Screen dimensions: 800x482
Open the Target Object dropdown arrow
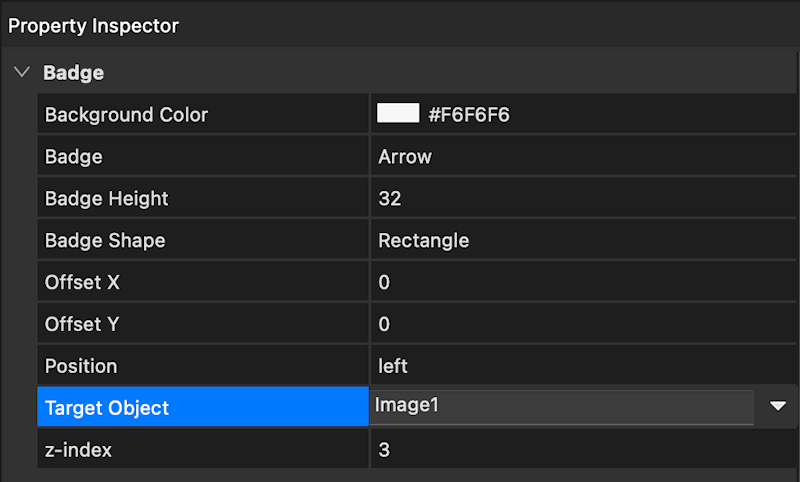coord(777,406)
